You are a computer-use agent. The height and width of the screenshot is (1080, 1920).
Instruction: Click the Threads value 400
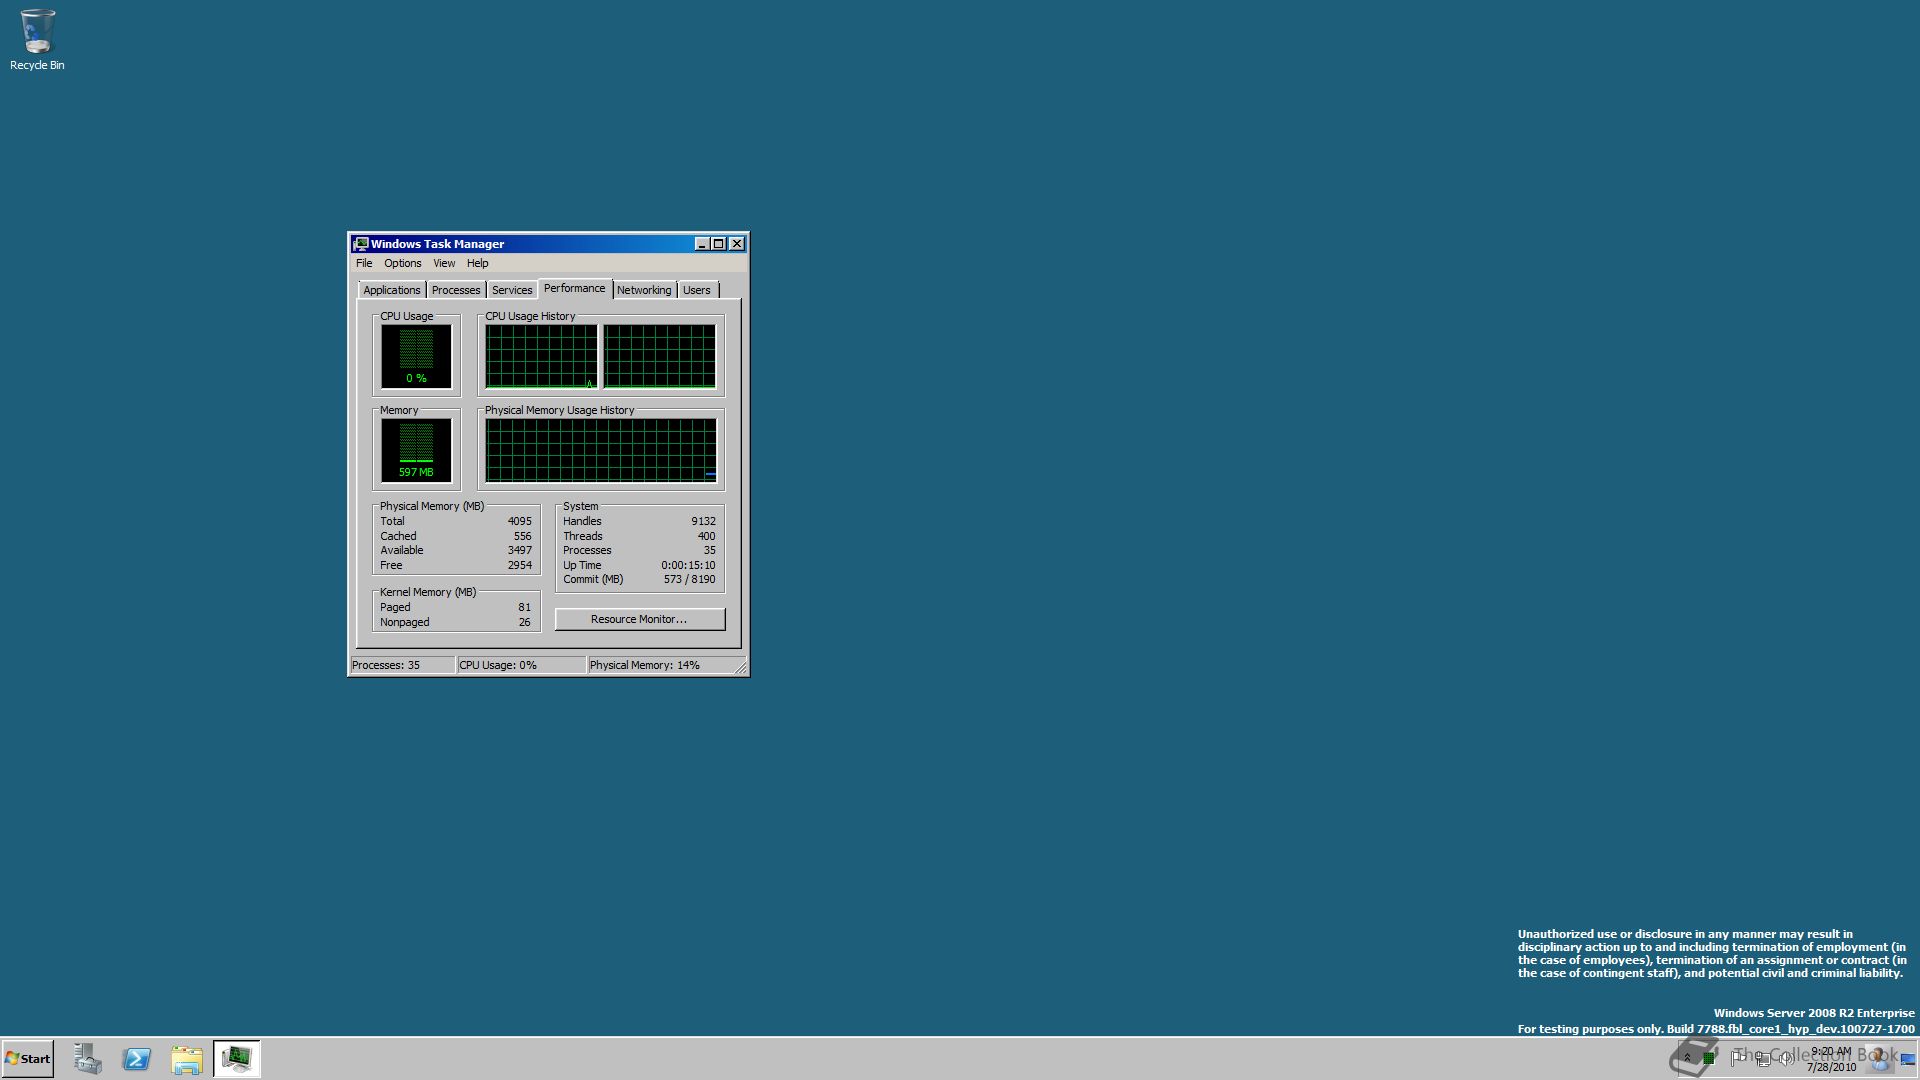[706, 536]
